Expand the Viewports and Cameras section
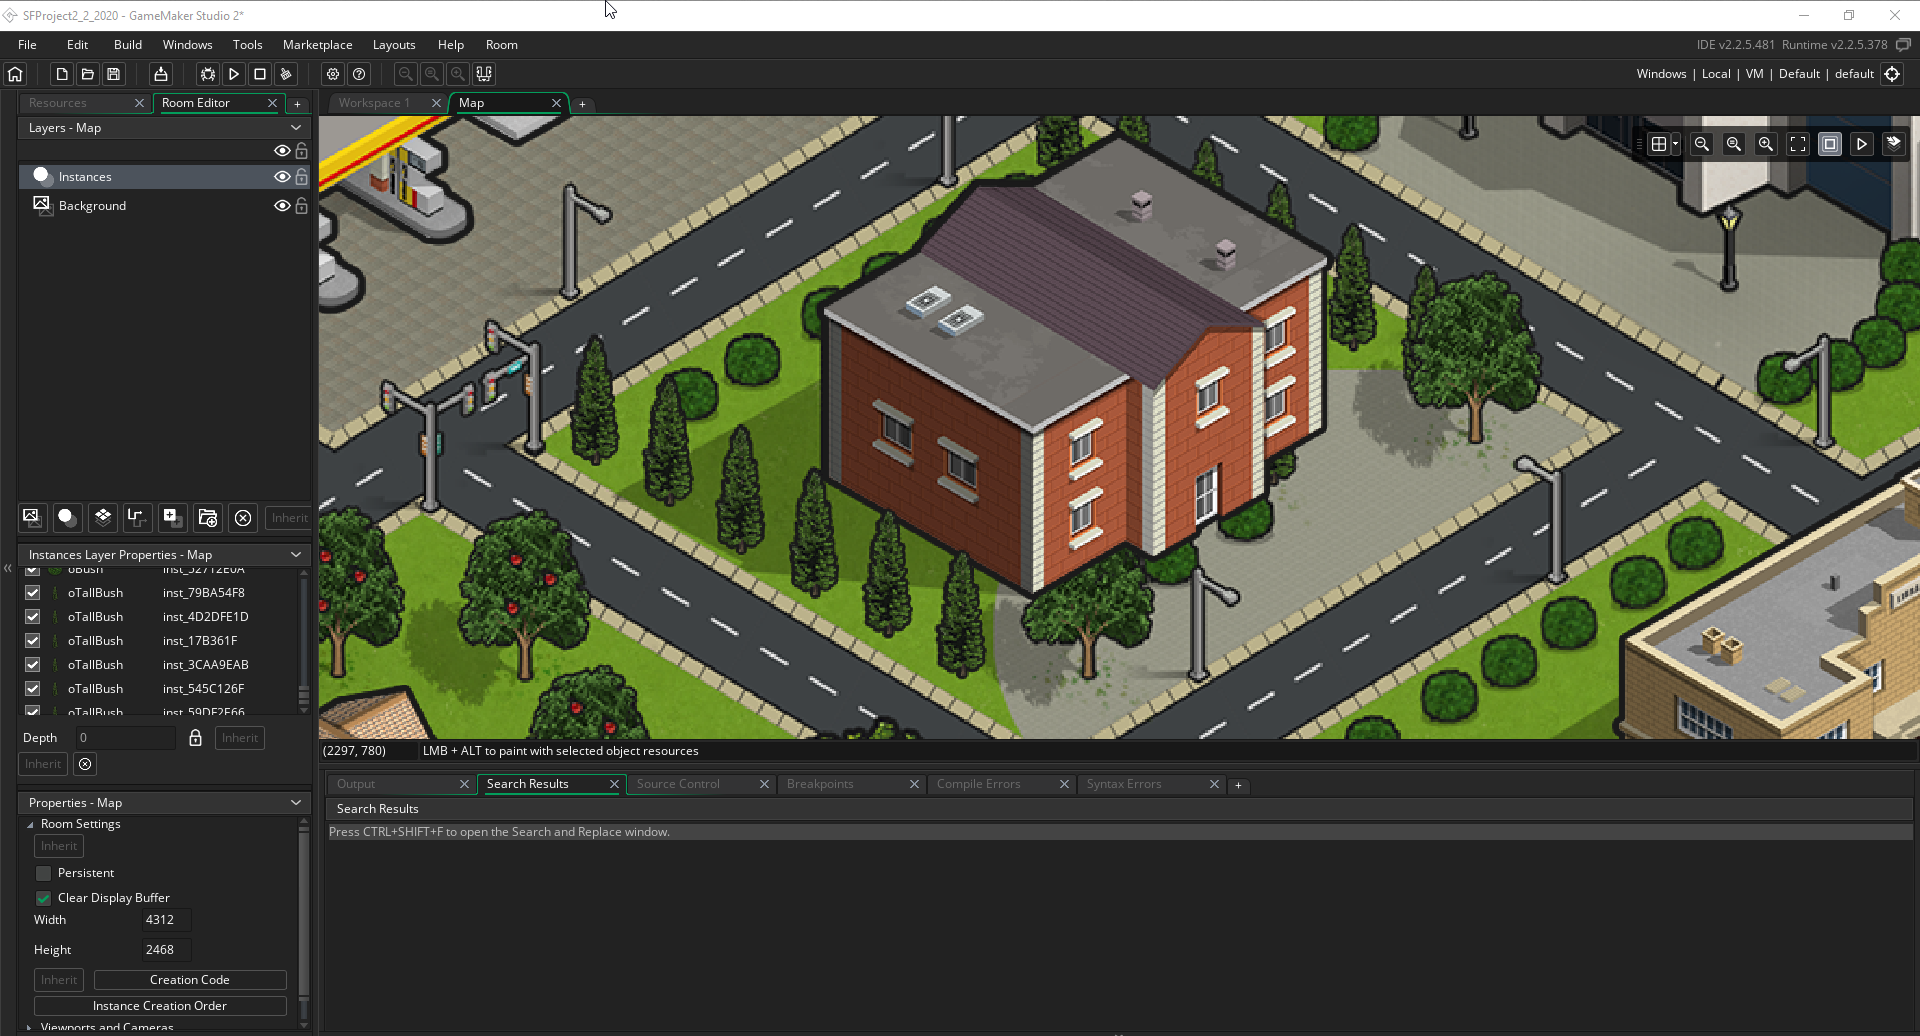1920x1036 pixels. [x=30, y=1027]
